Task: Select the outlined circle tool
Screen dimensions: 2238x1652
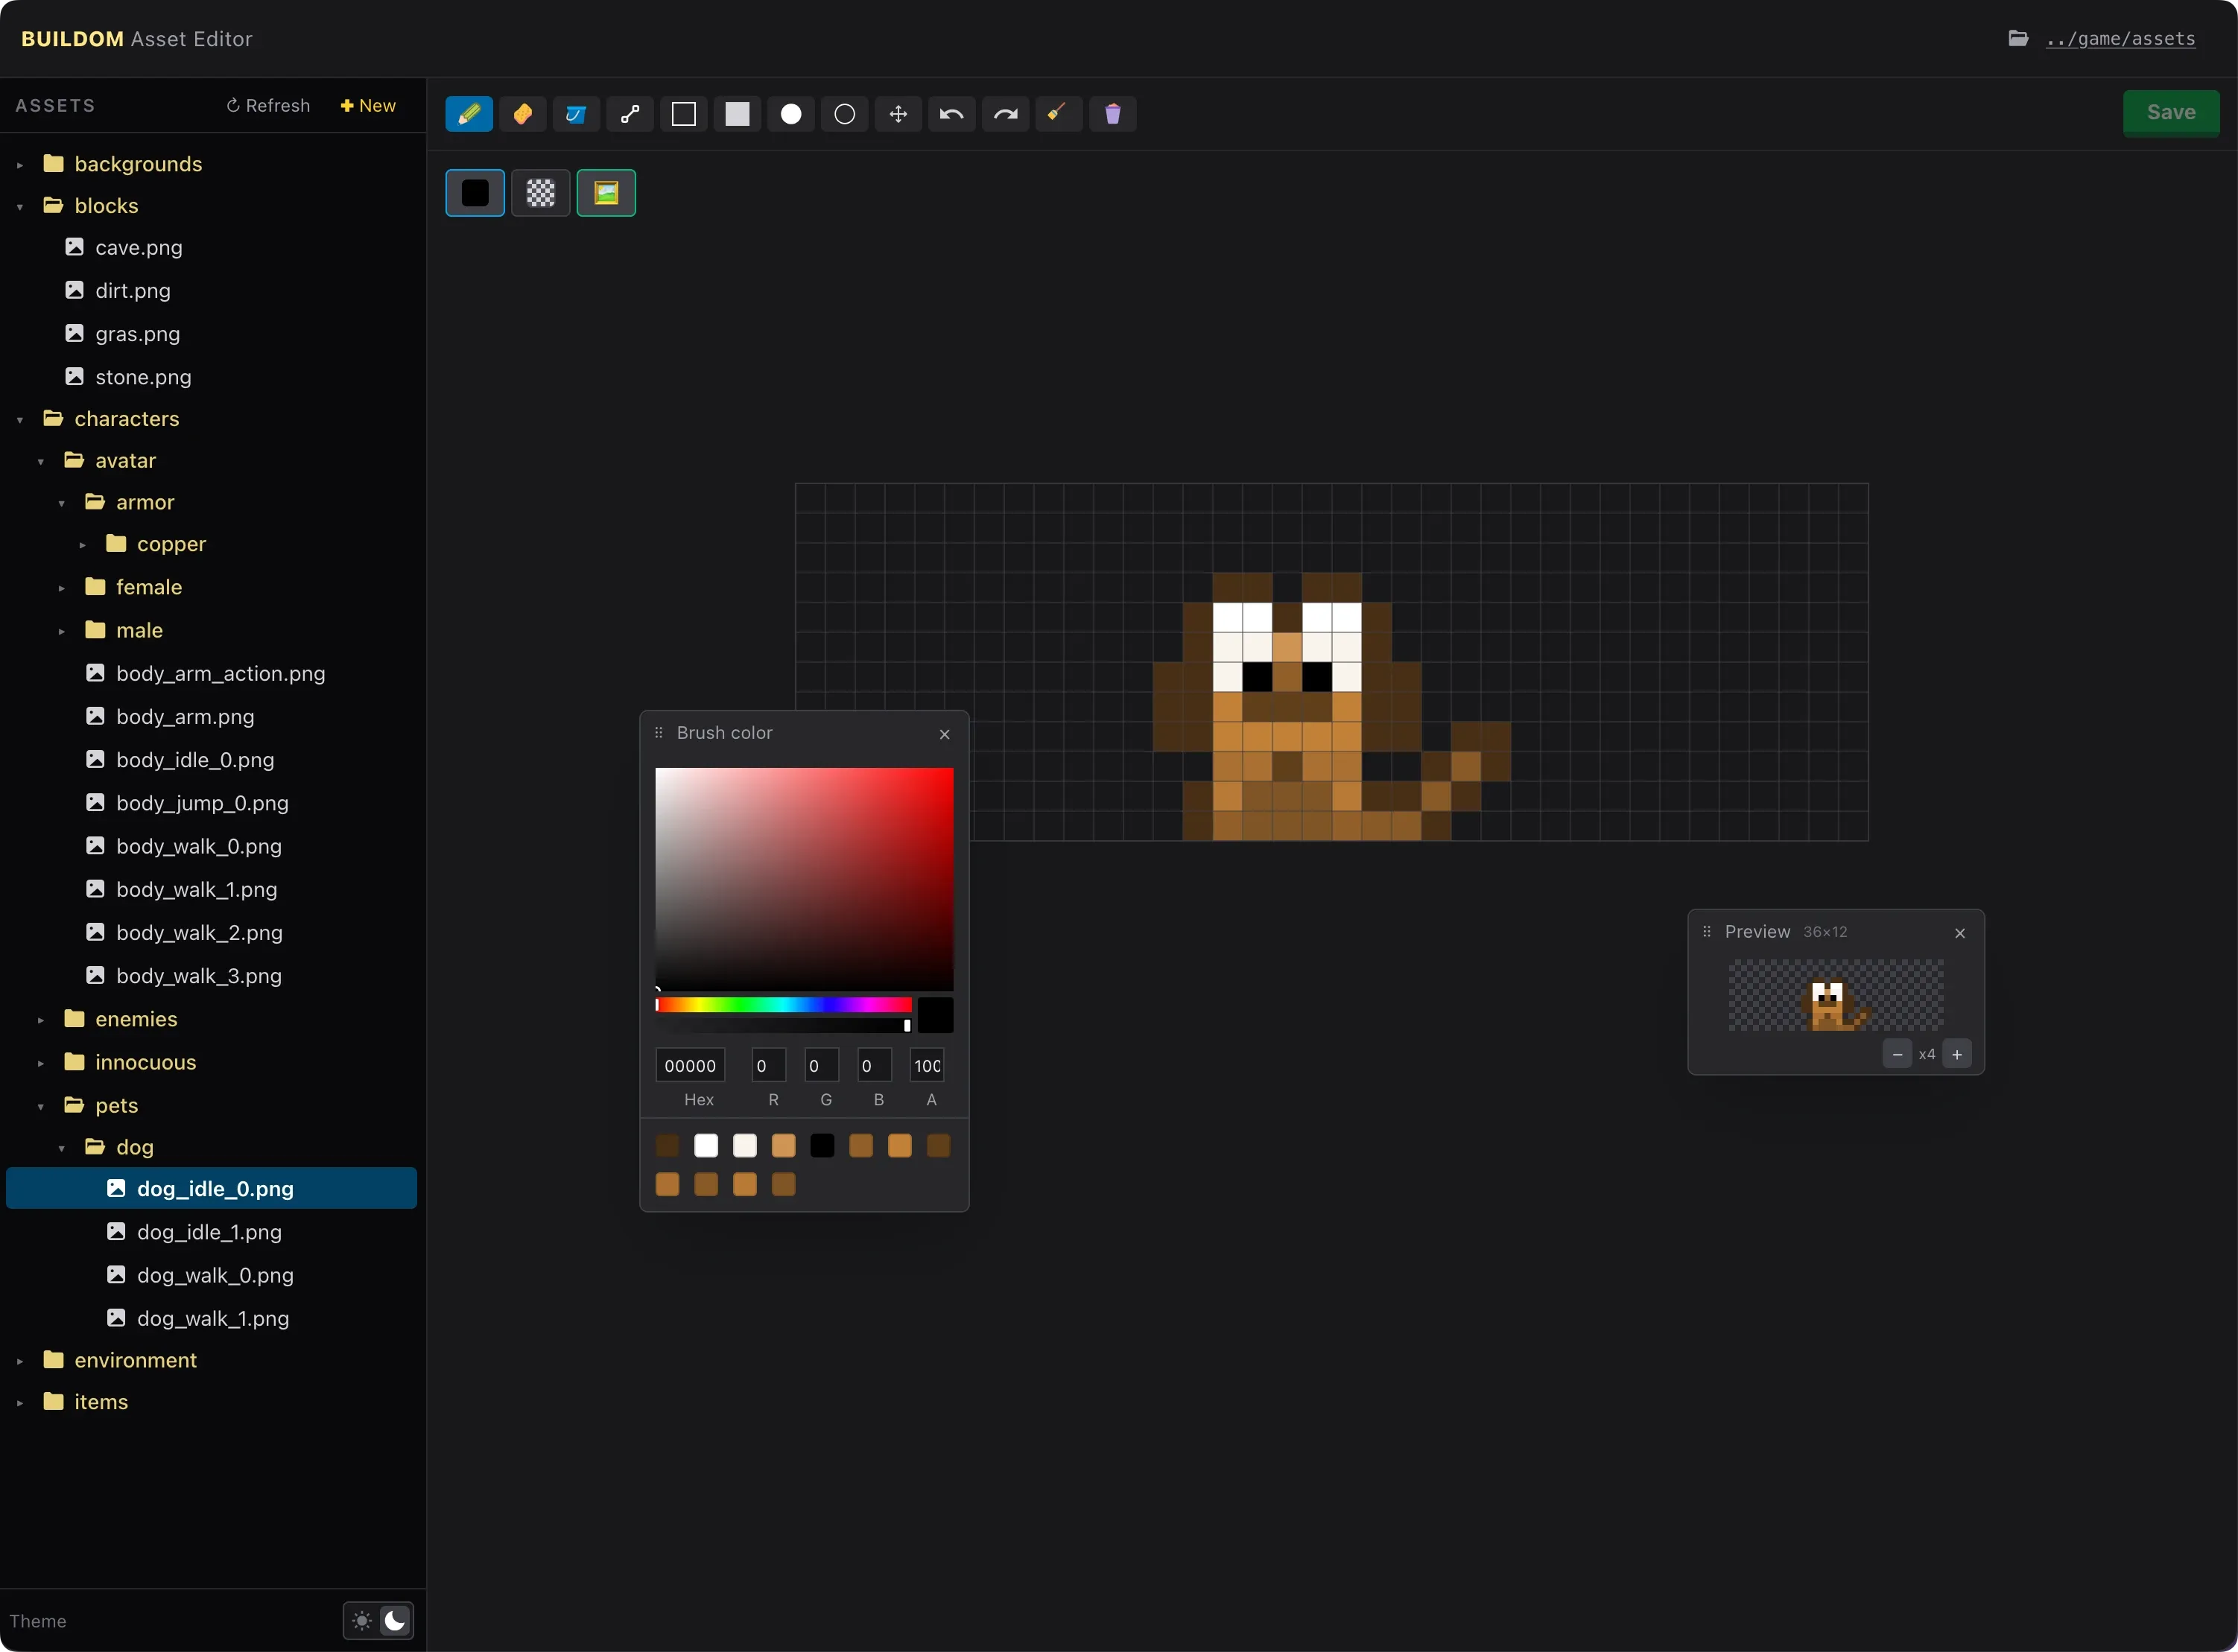Action: (x=845, y=114)
